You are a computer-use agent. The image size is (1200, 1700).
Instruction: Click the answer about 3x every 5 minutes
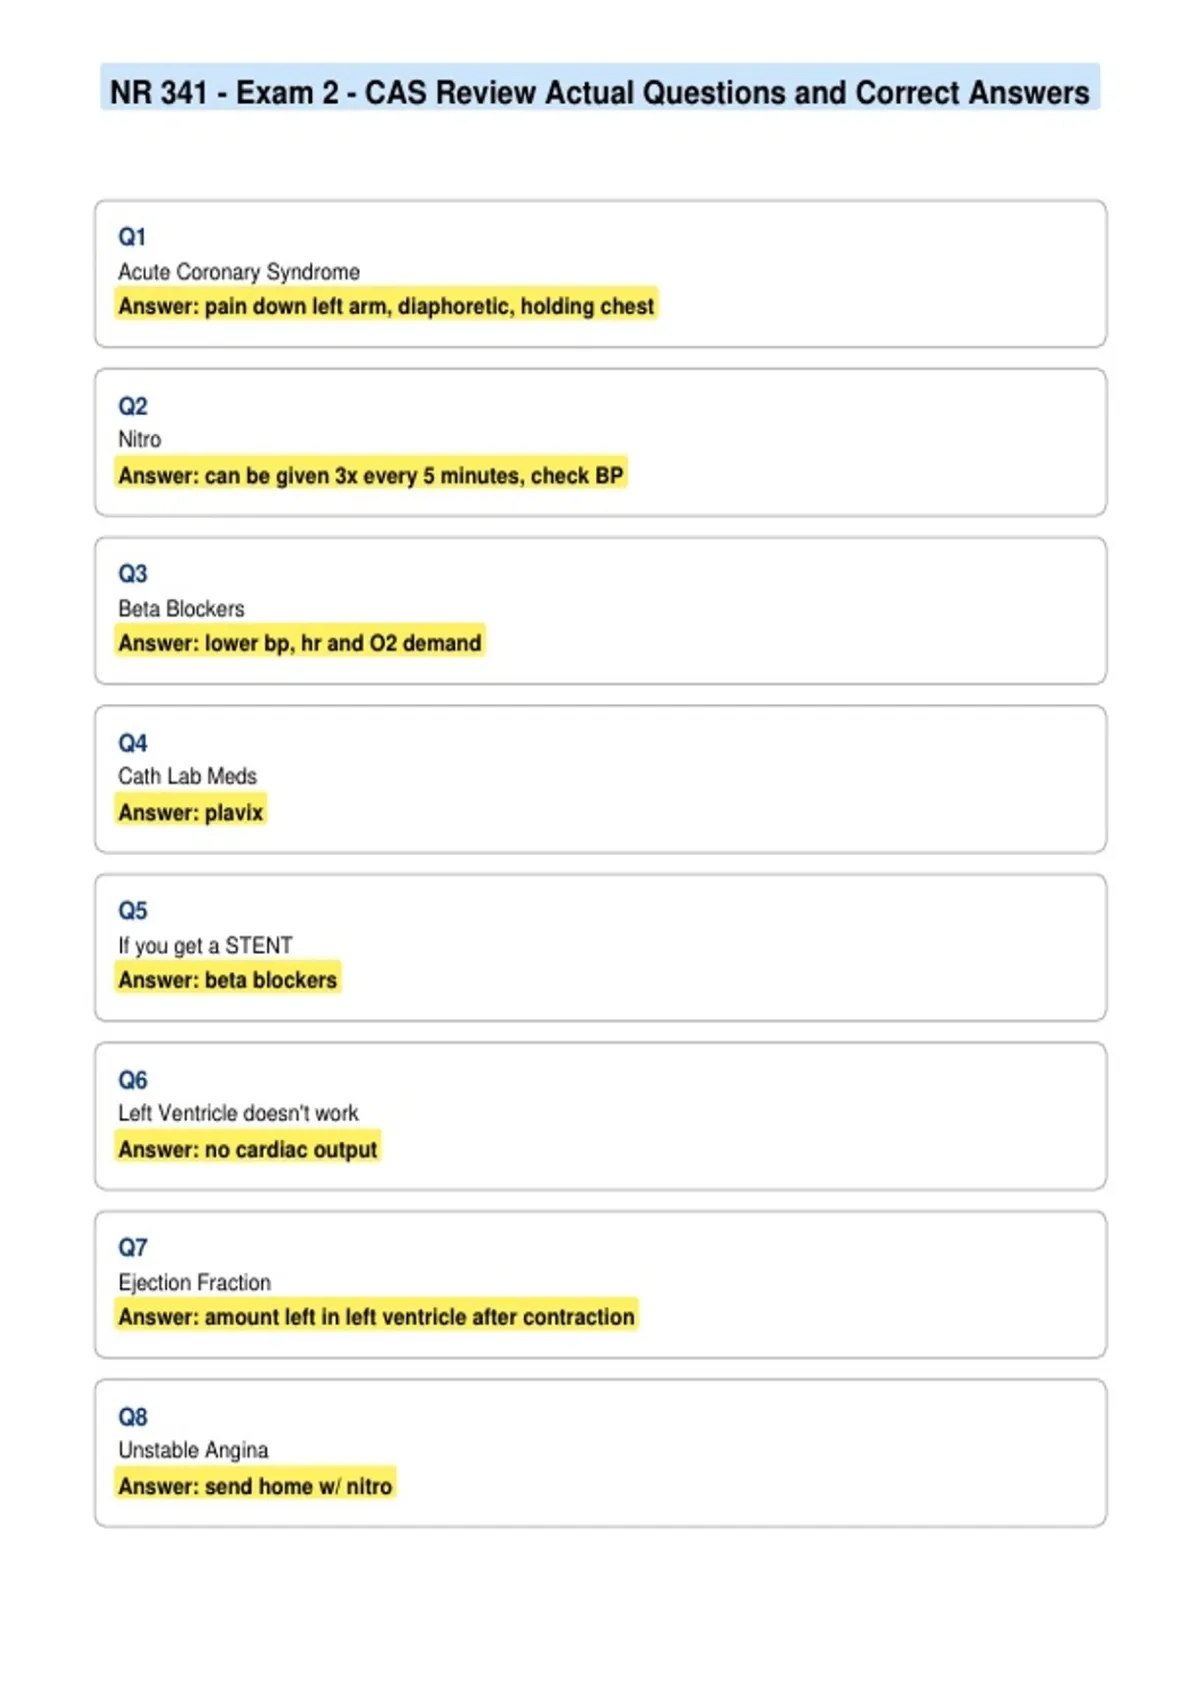point(371,475)
